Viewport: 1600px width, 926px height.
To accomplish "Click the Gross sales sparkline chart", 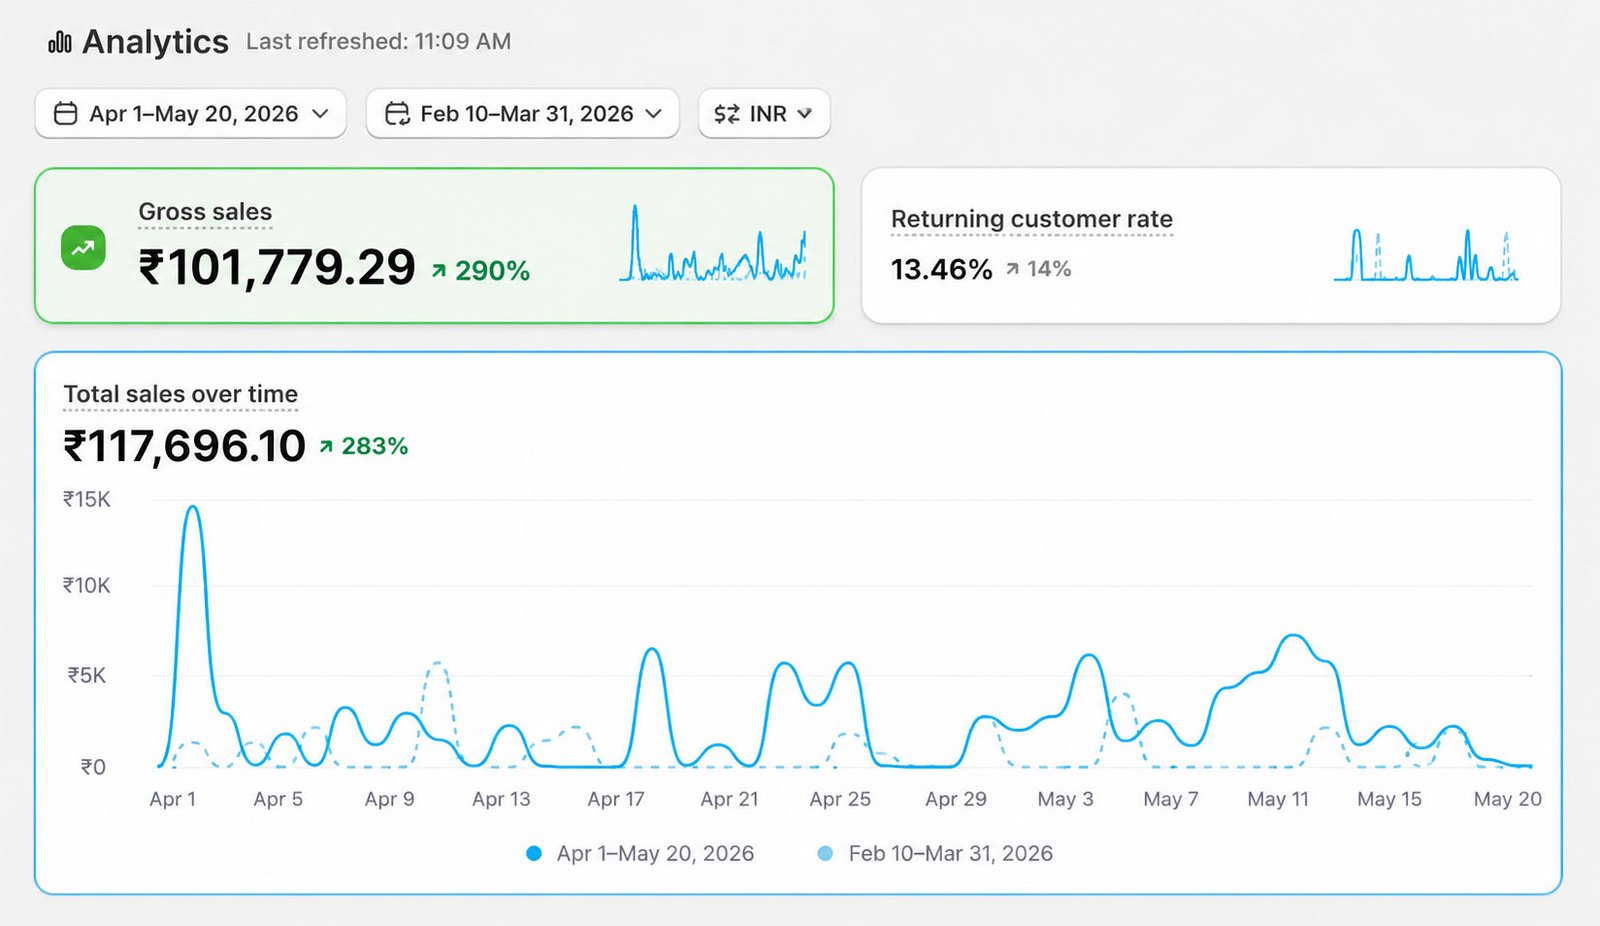I will (x=713, y=244).
